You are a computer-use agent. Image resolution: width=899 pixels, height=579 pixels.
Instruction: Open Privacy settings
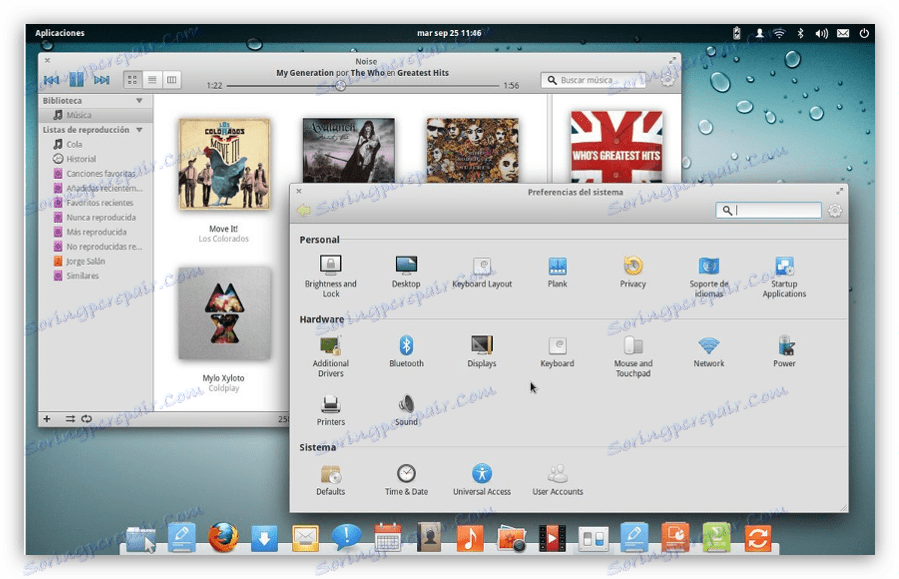633,271
